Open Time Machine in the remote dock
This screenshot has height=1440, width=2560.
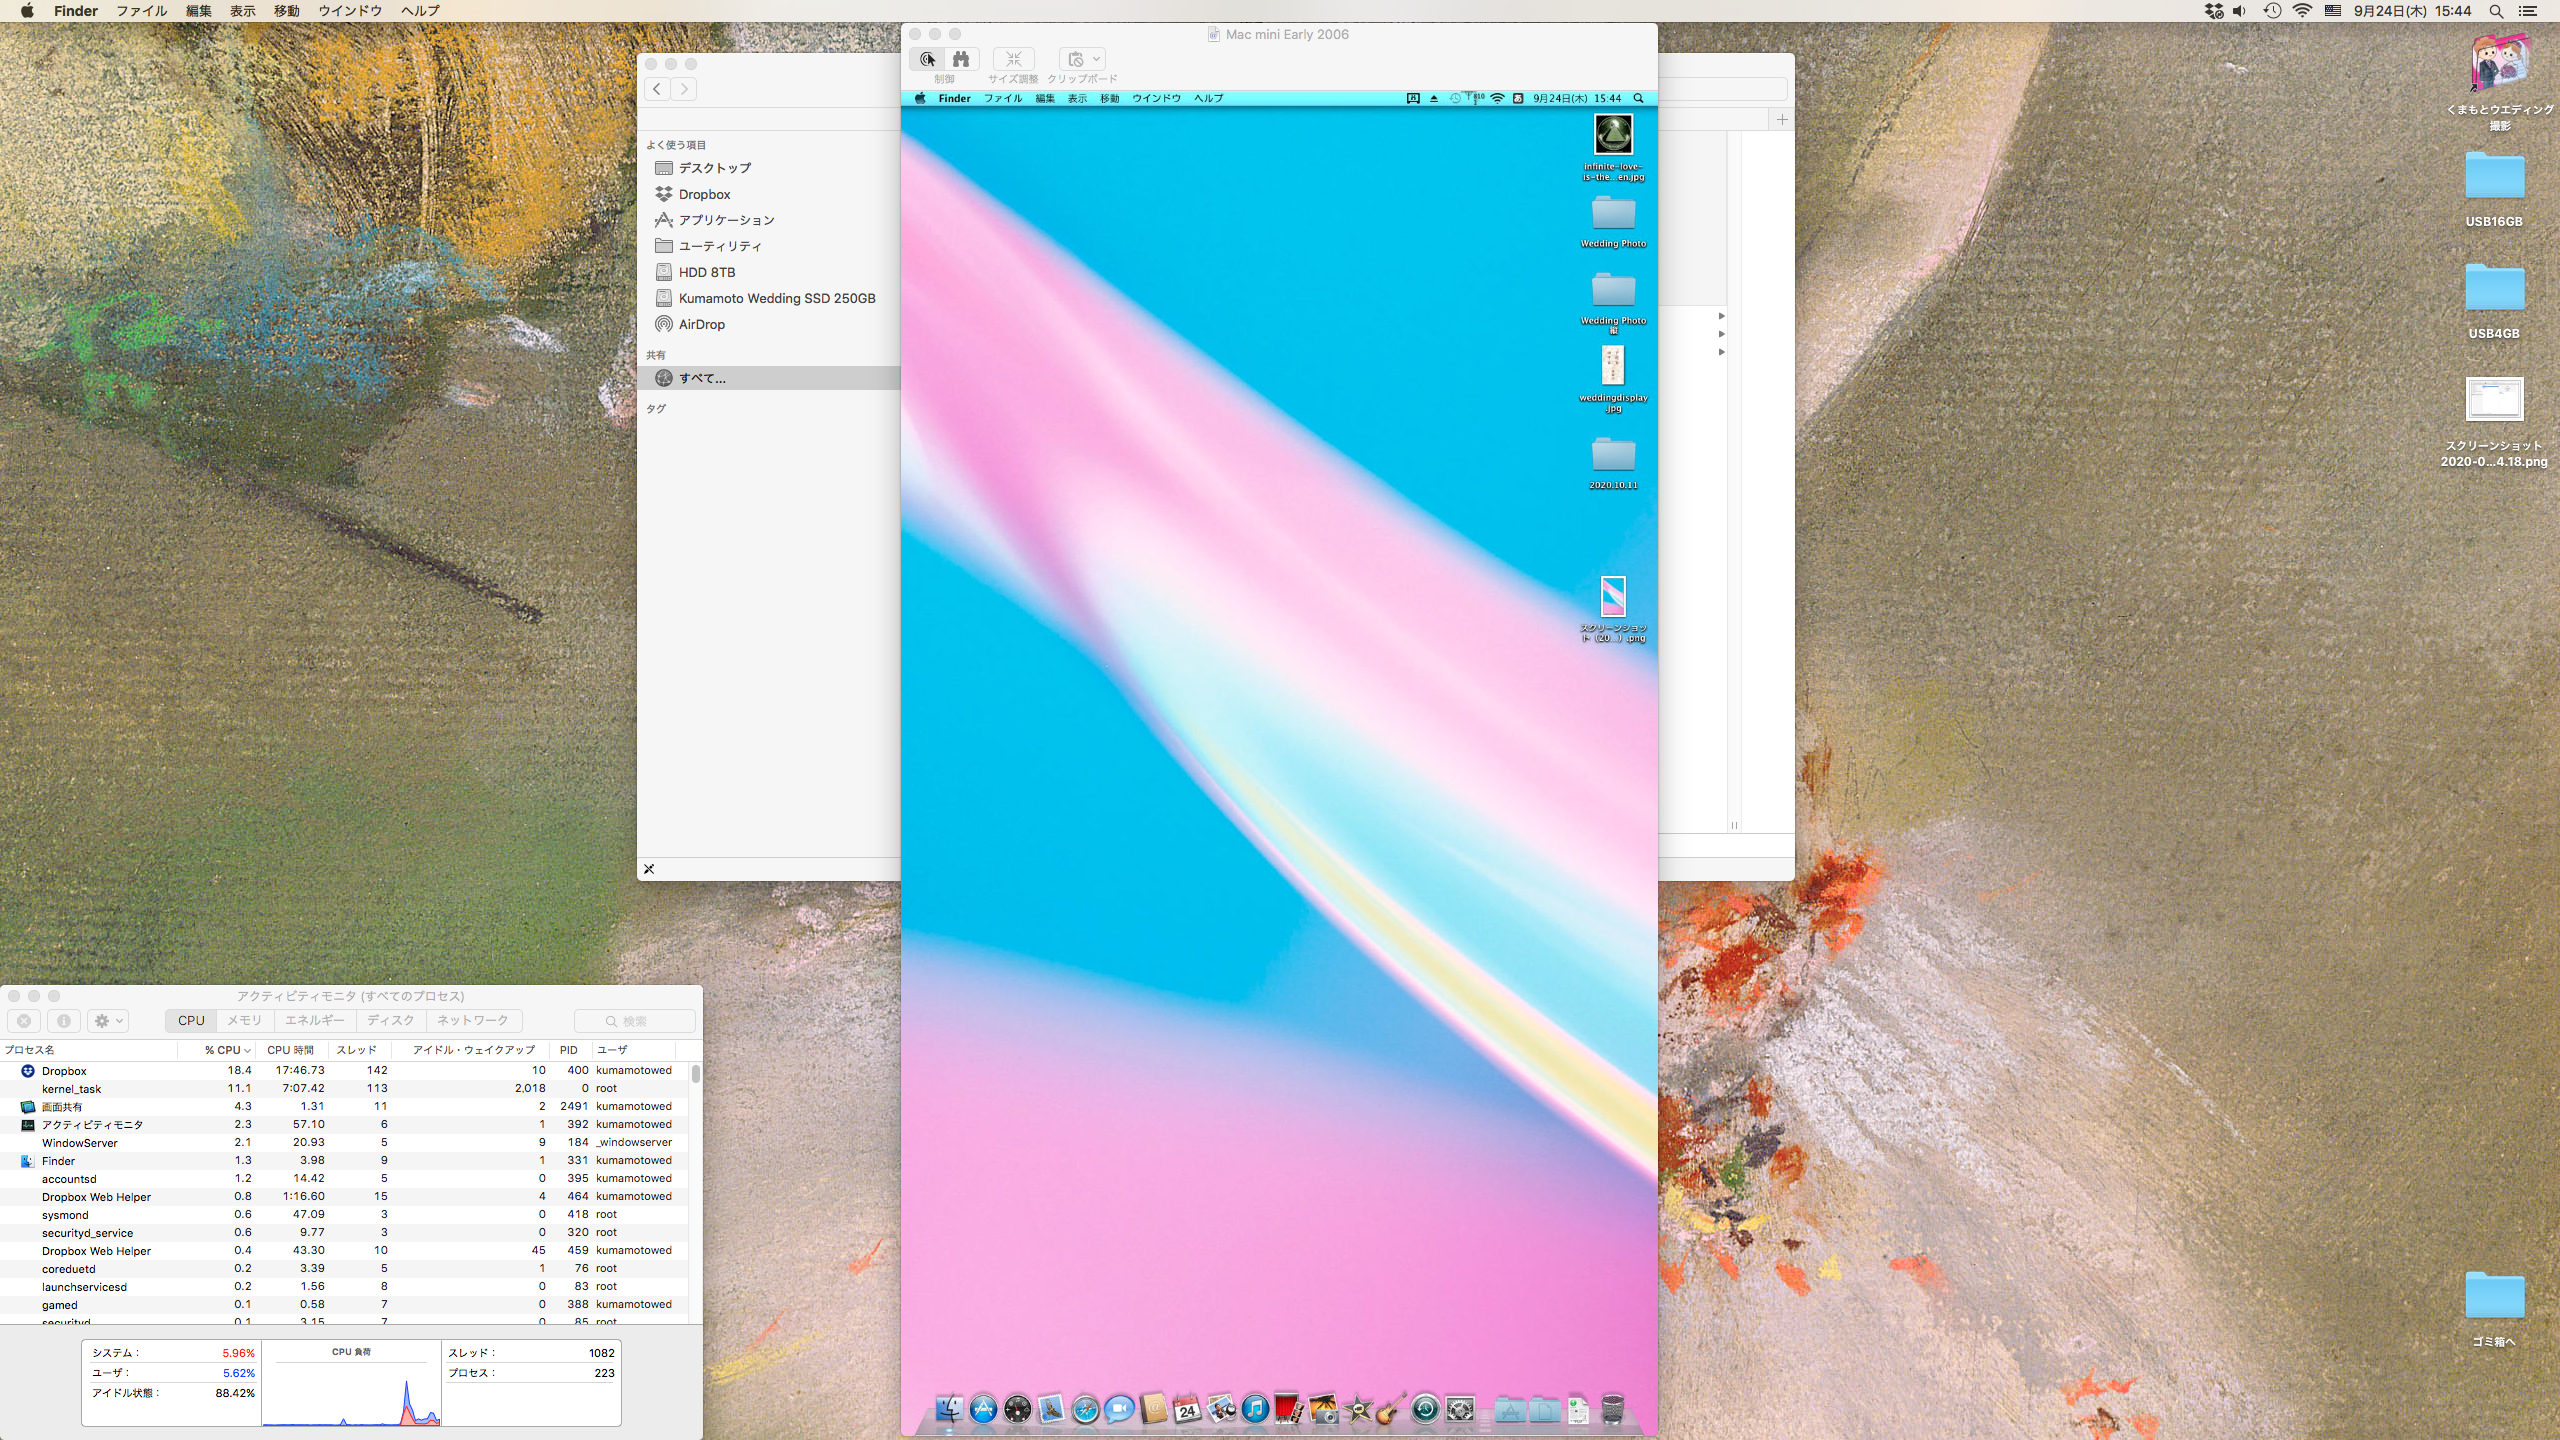(x=1425, y=1409)
